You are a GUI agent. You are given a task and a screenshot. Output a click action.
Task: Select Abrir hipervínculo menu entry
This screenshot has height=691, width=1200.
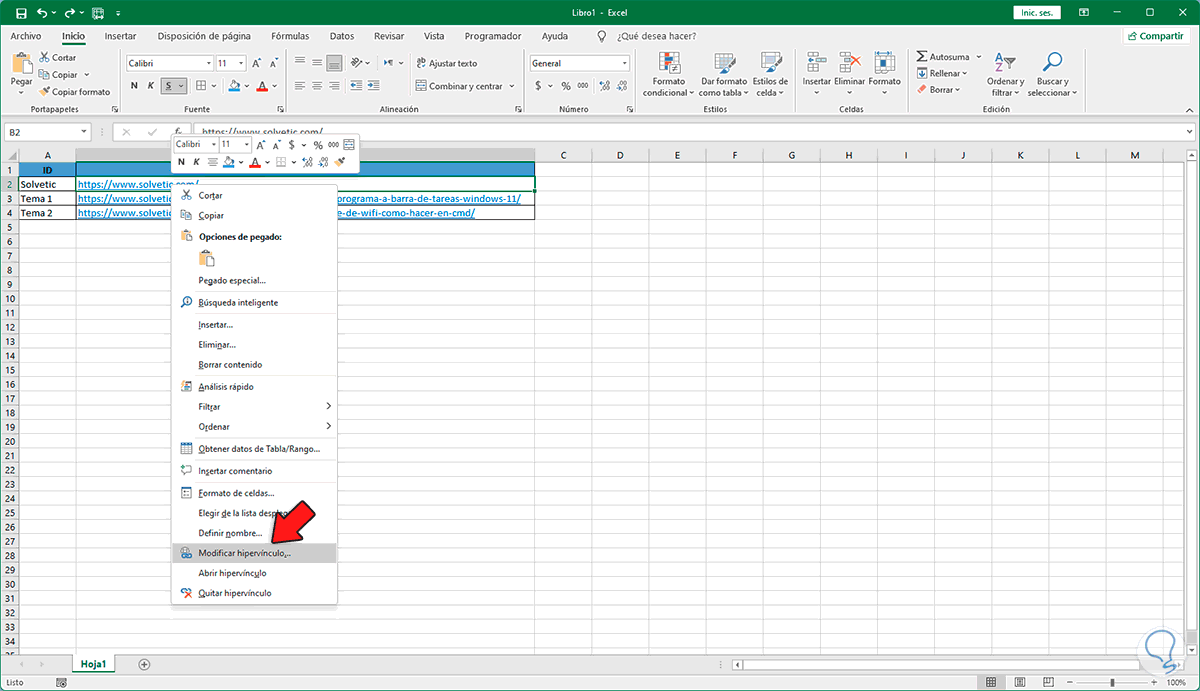254,573
